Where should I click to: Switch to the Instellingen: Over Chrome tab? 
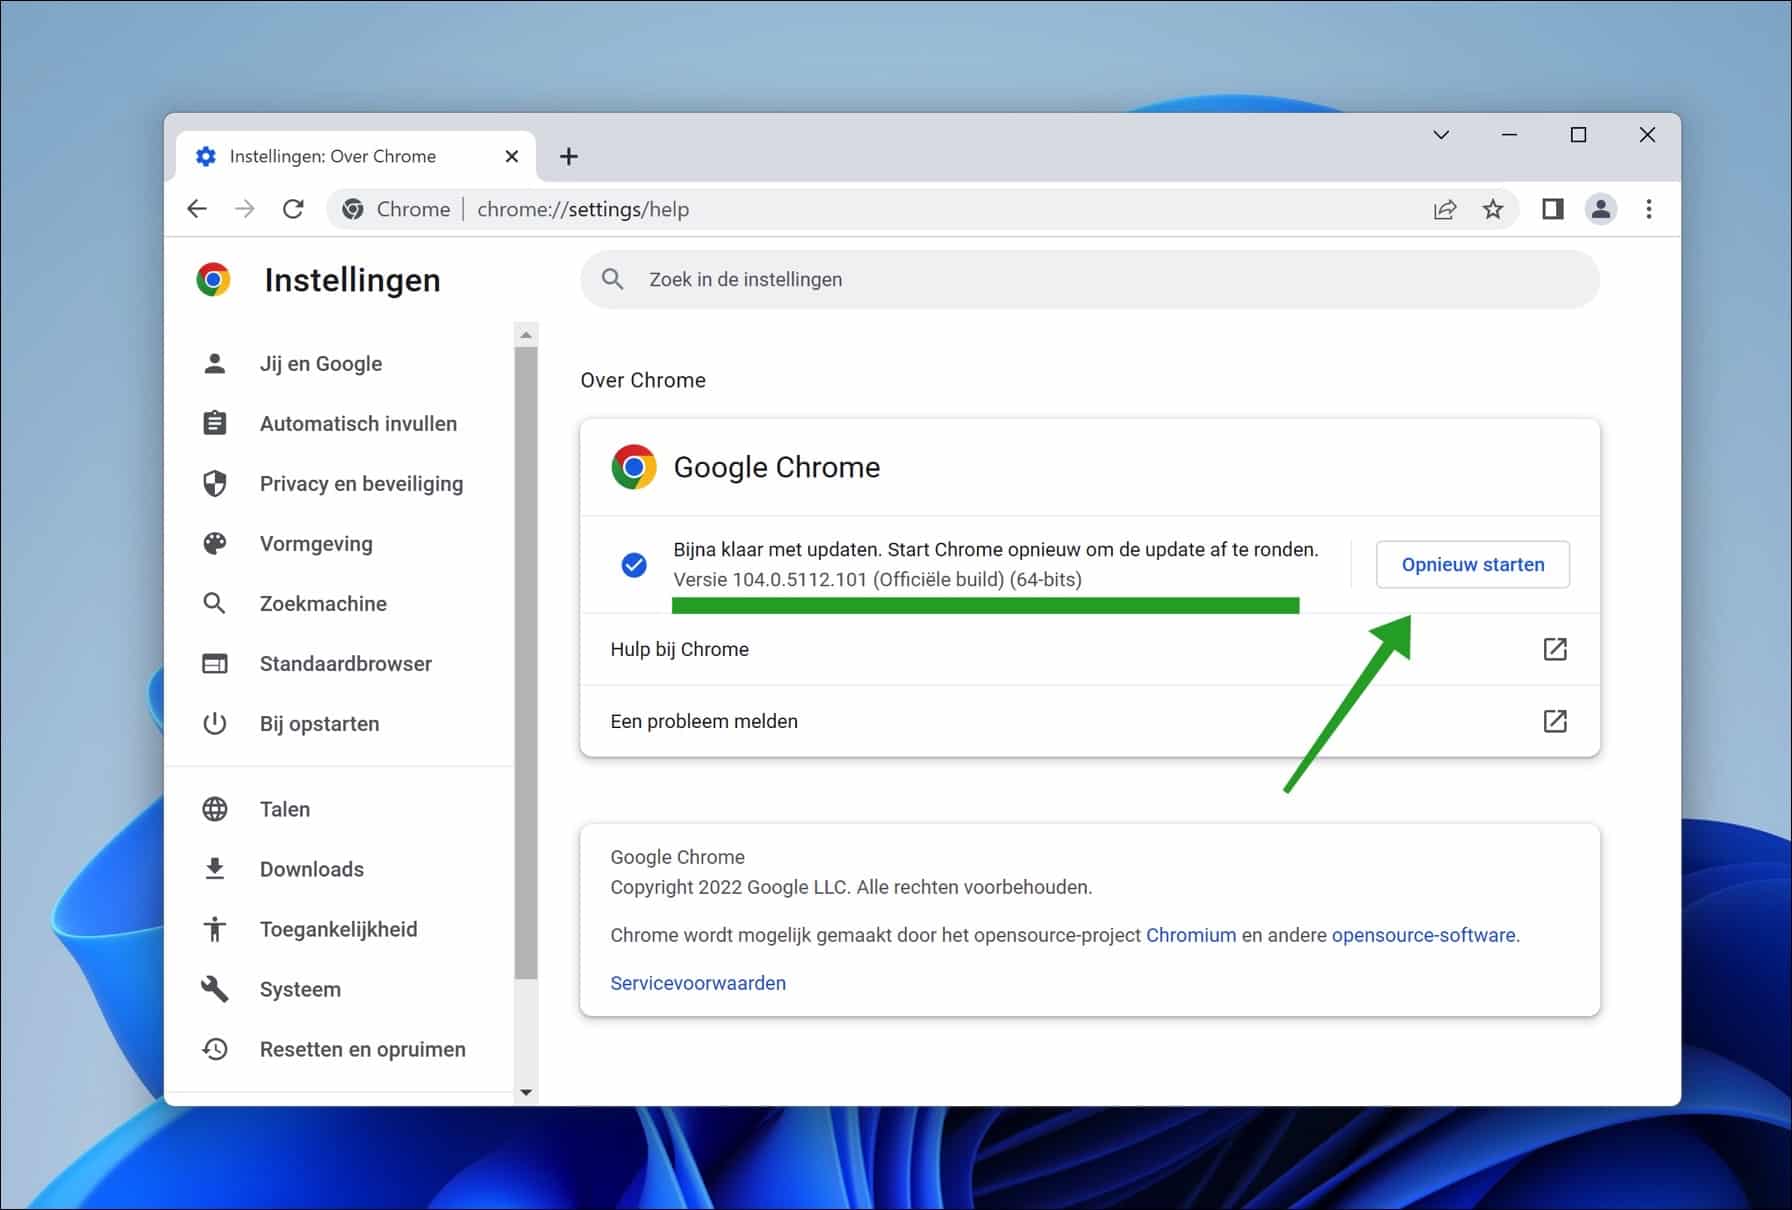point(333,156)
